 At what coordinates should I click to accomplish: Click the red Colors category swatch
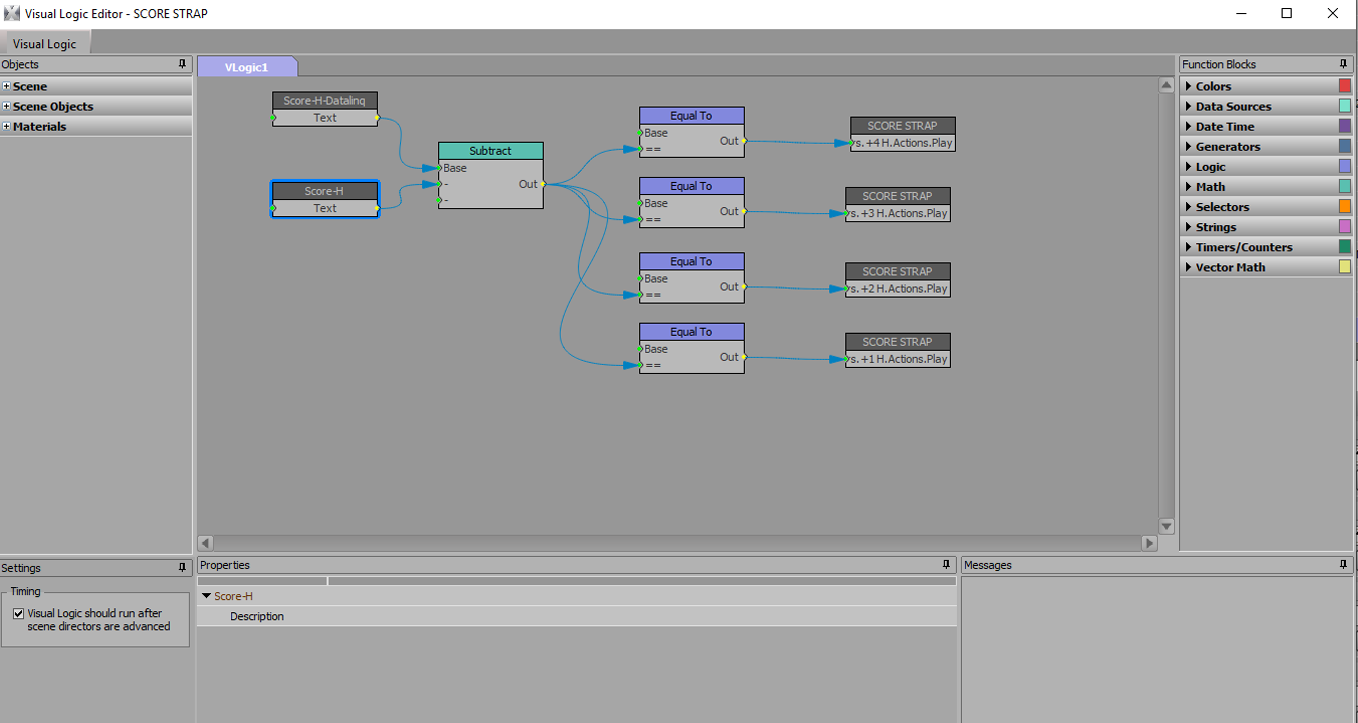[x=1345, y=86]
